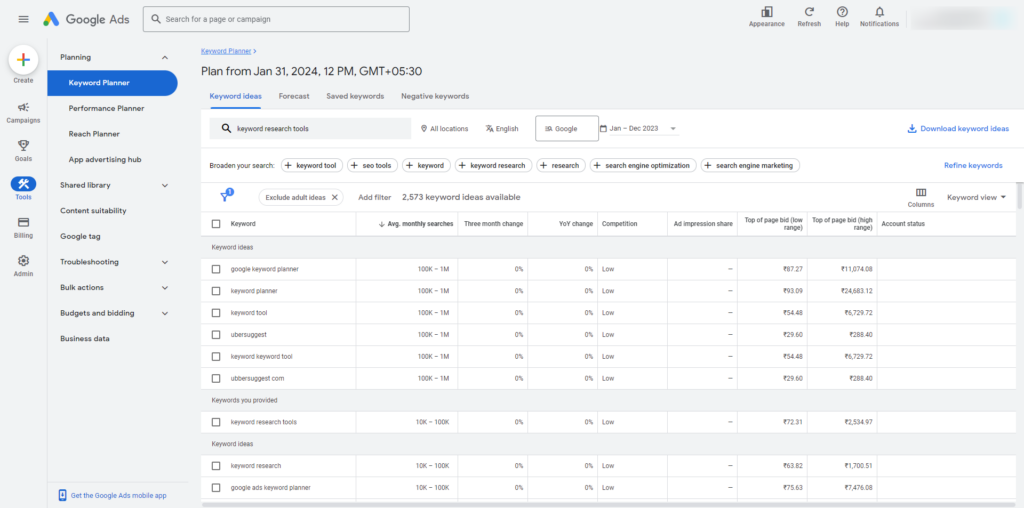Image resolution: width=1024 pixels, height=508 pixels.
Task: Check the 'keyword keyword tool' row
Action: coord(216,357)
